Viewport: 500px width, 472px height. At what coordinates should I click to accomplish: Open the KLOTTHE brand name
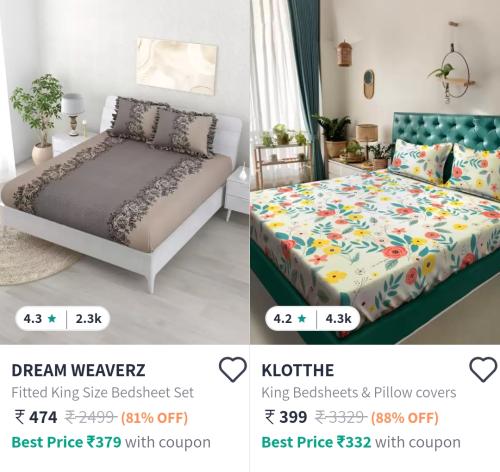[x=298, y=370]
